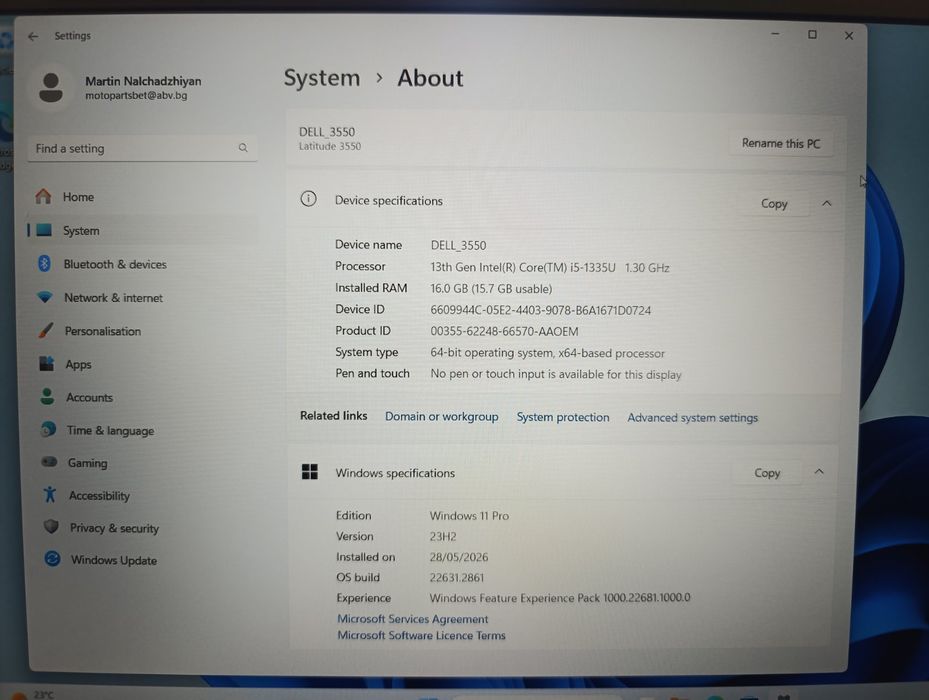Click the Edition value Windows 11 Pro
929x700 pixels.
tap(469, 516)
